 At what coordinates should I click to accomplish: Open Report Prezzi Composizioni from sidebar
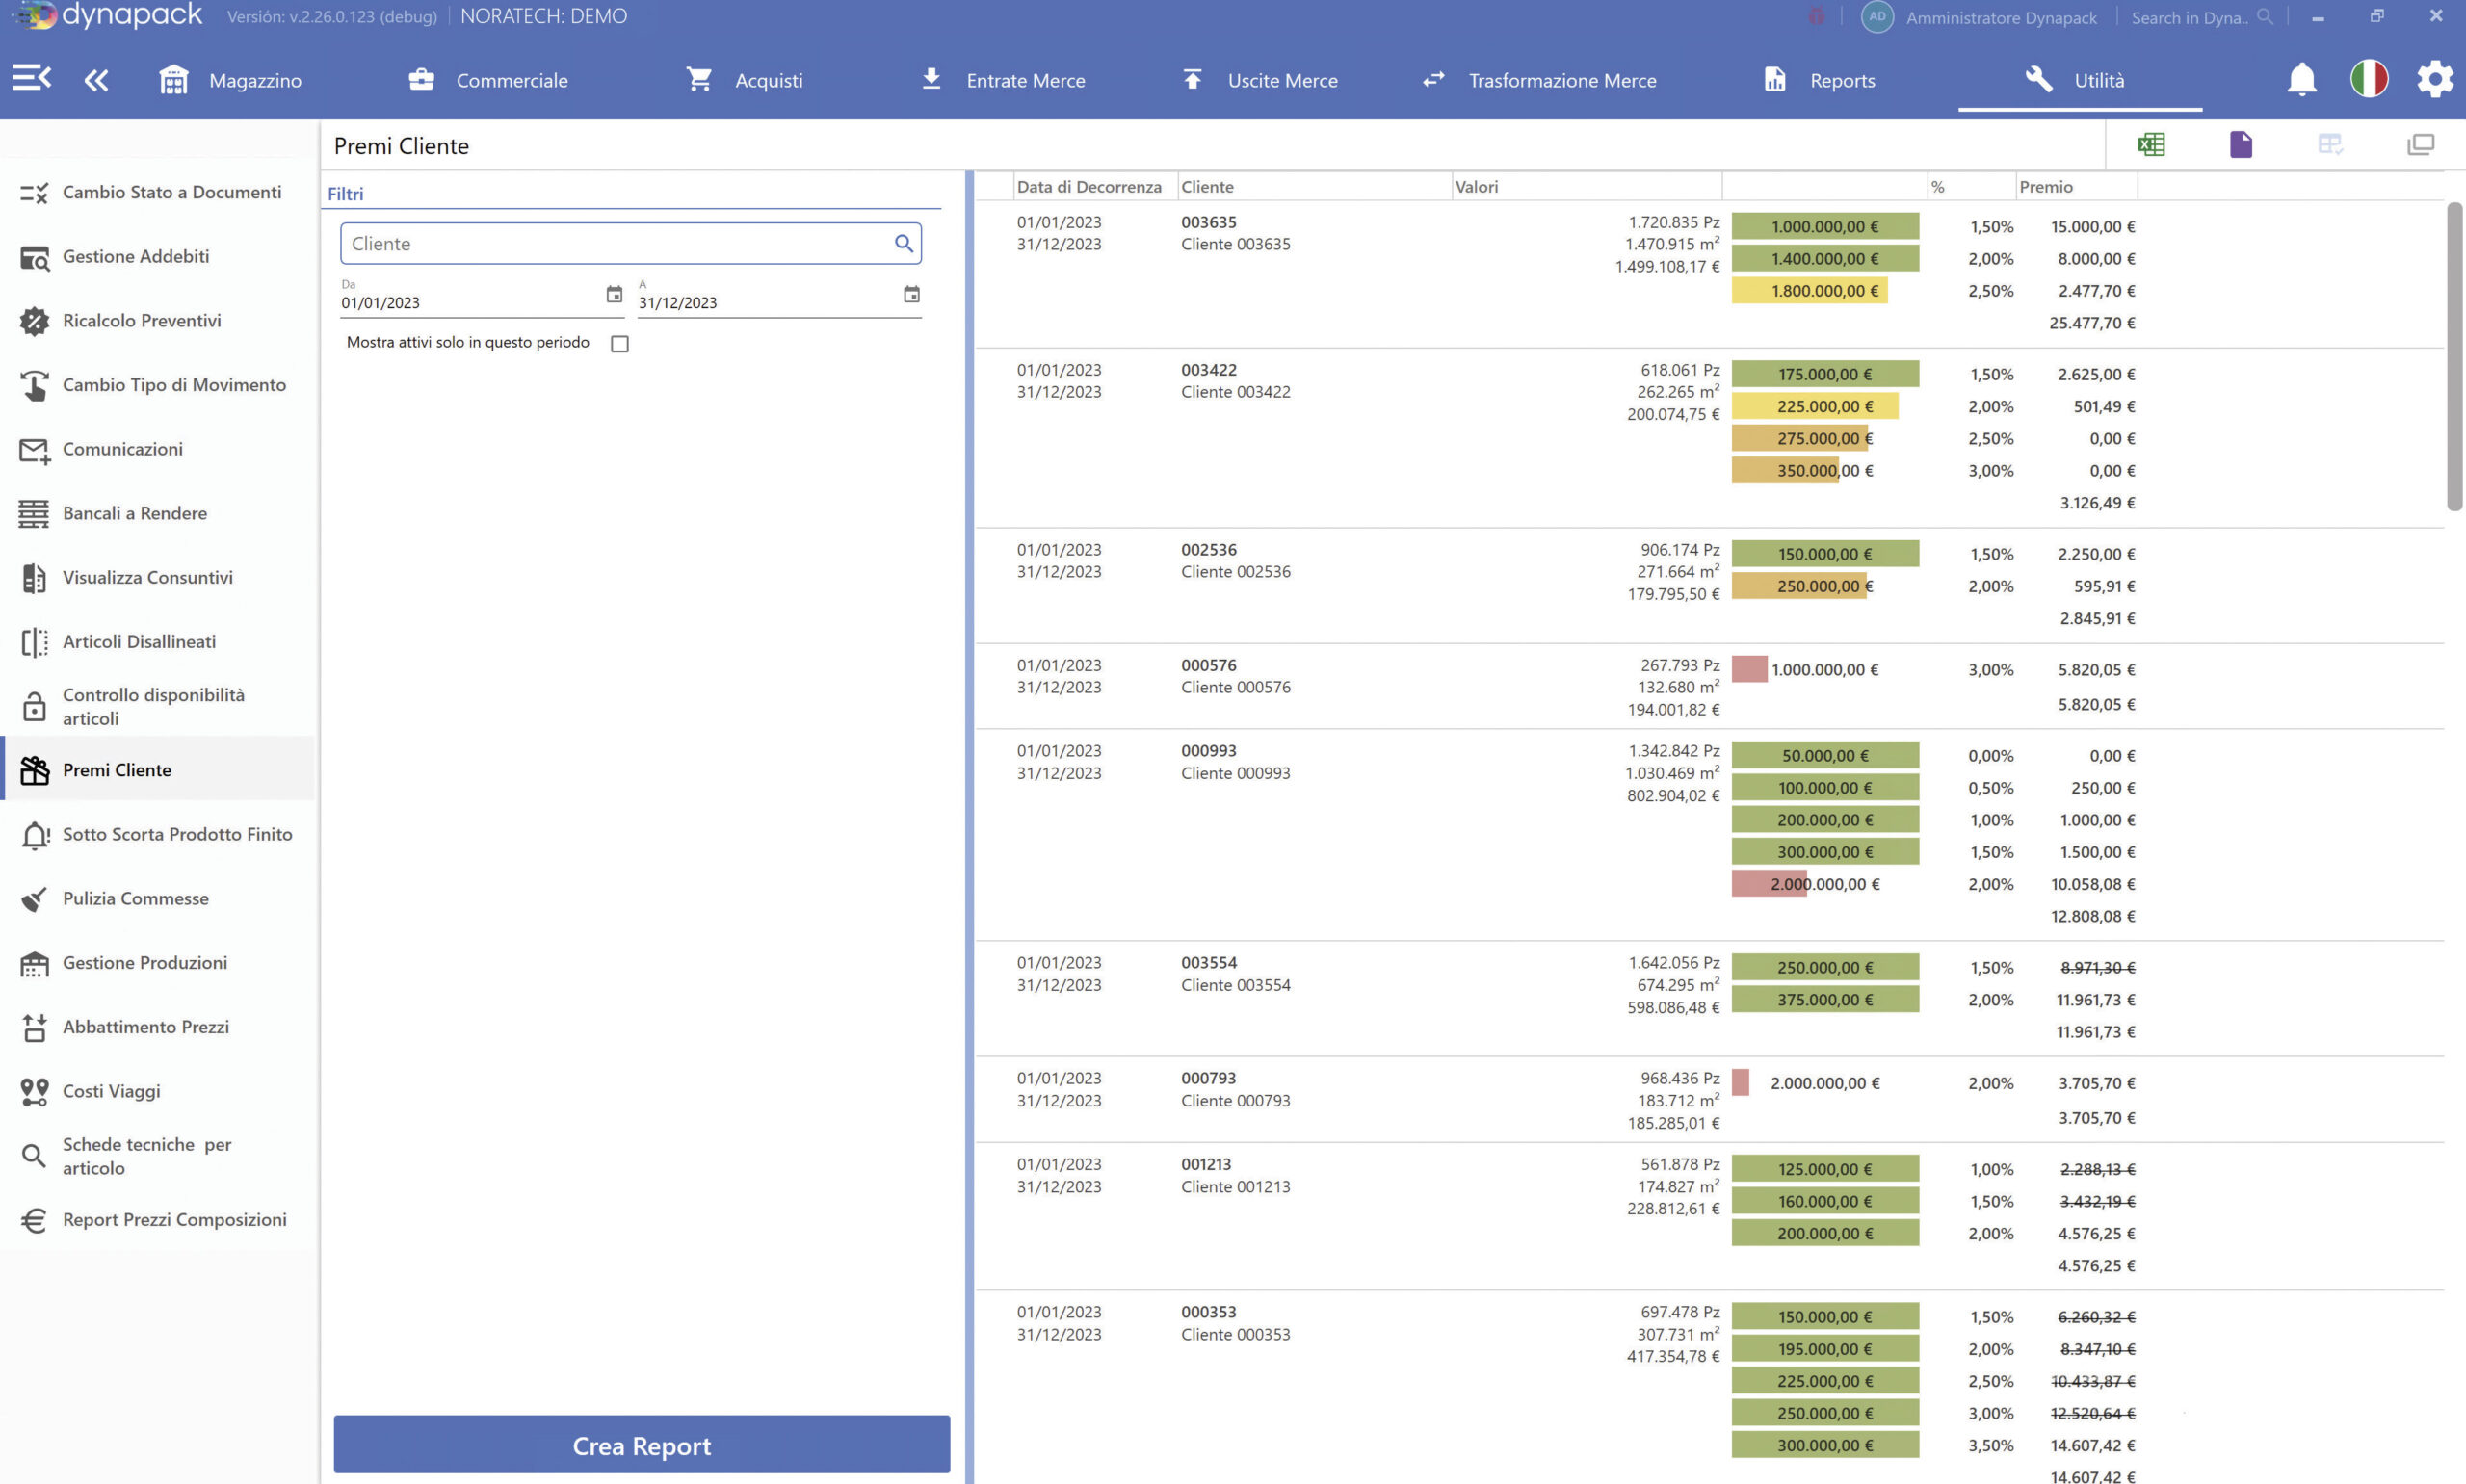[159, 1220]
